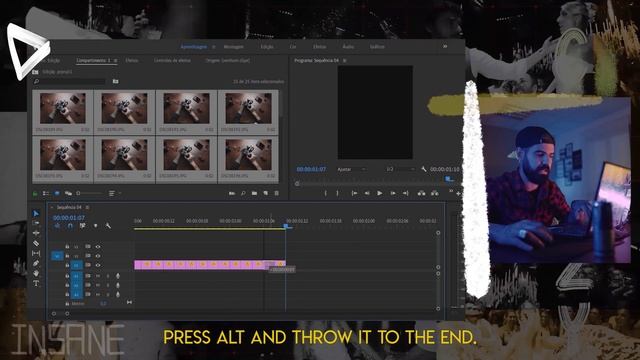640x360 pixels.
Task: Switch to the Edição workspace
Action: coord(267,47)
